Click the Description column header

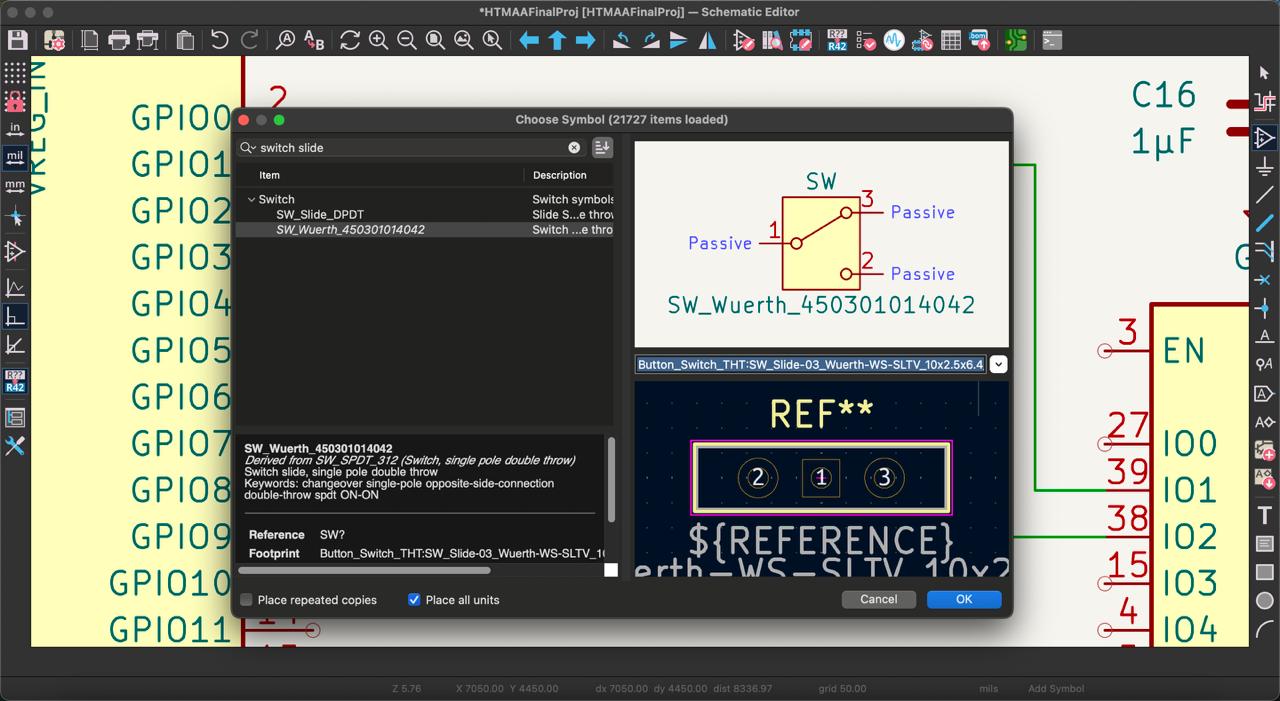tap(560, 175)
